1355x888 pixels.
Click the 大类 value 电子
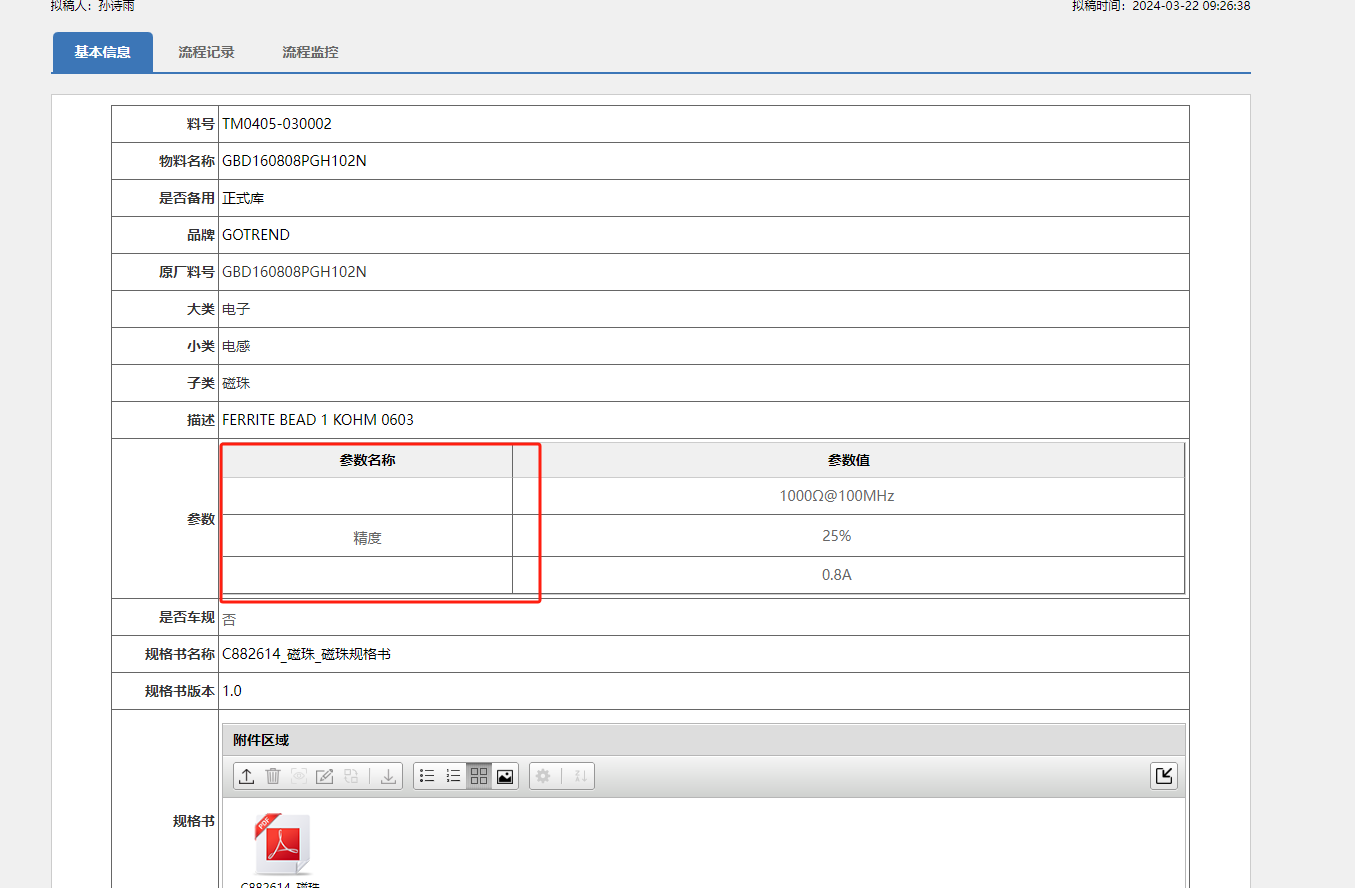pyautogui.click(x=236, y=309)
